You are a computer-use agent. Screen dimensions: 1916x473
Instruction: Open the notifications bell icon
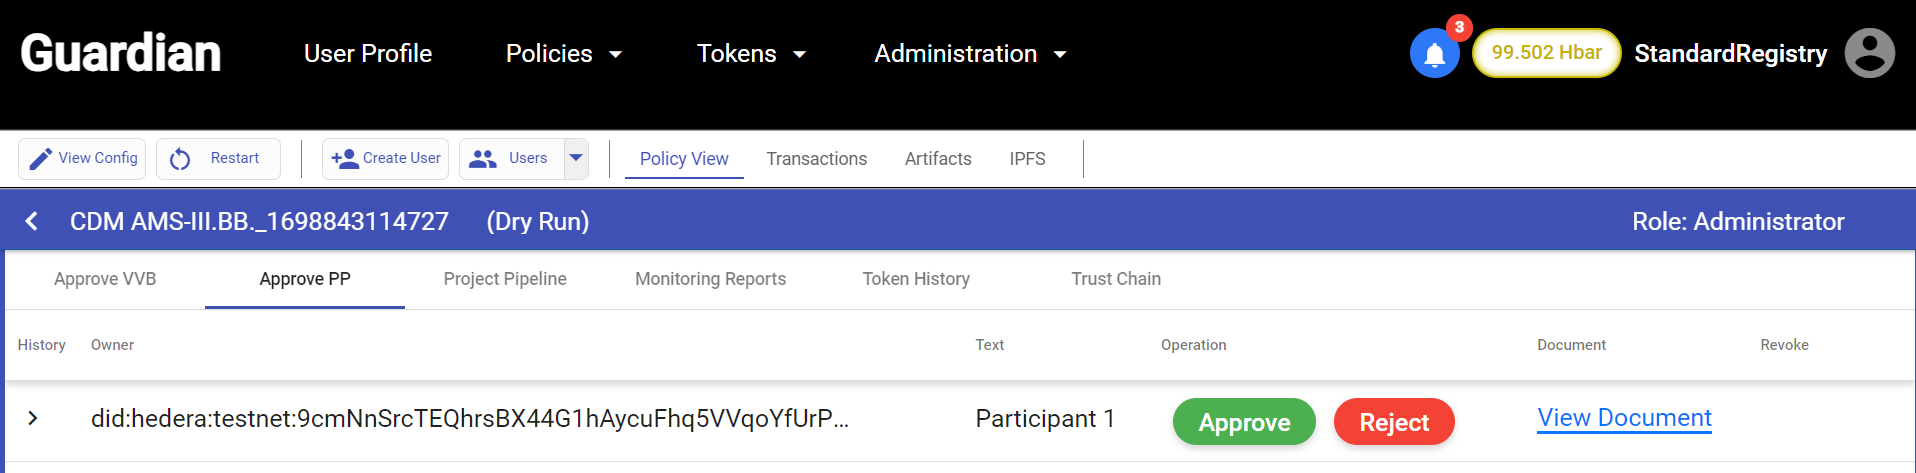click(x=1434, y=53)
